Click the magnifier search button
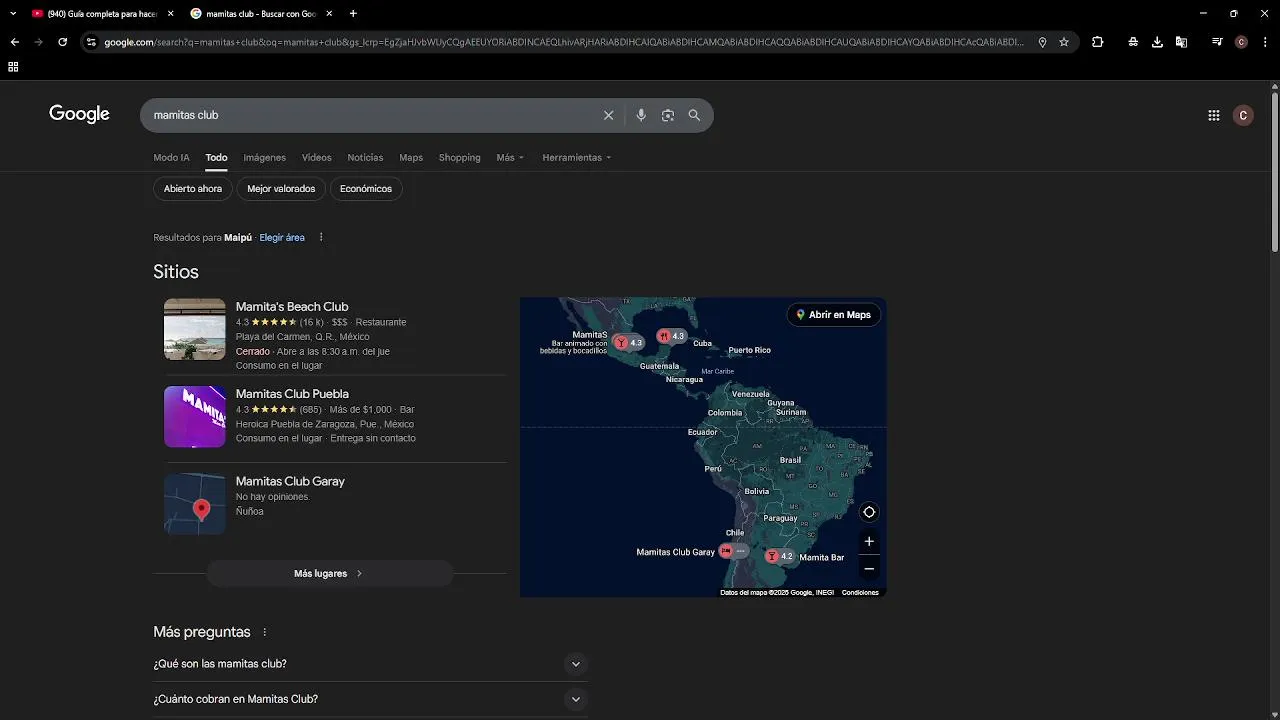This screenshot has width=1280, height=720. 694,115
